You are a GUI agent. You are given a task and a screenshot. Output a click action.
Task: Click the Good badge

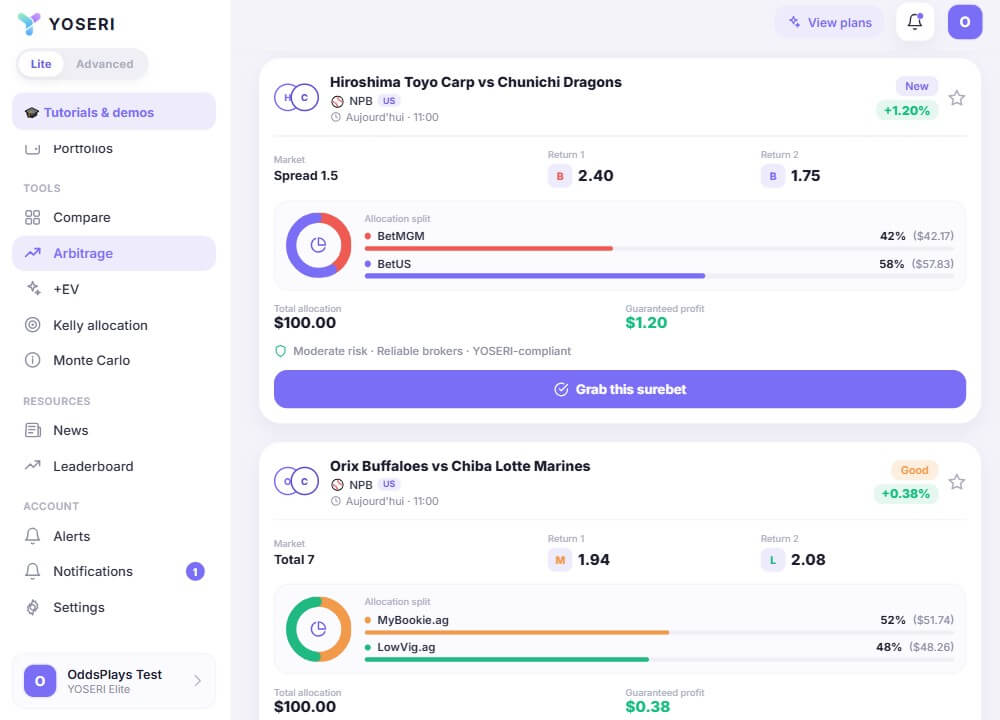[x=914, y=470]
